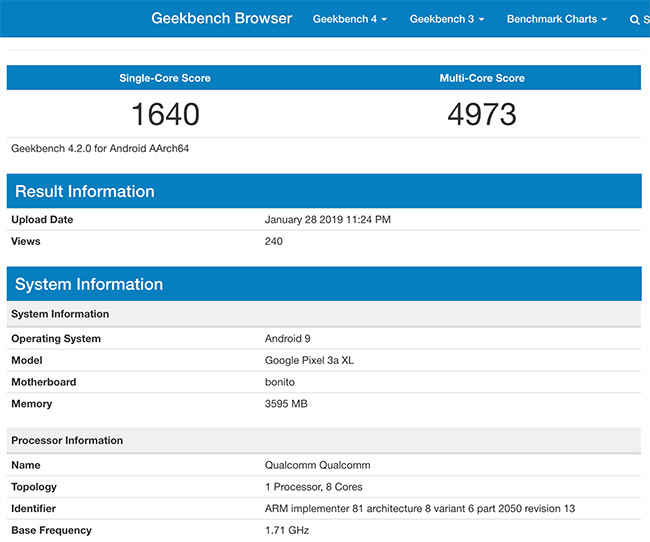Select the bonito motherboard value
Image resolution: width=650 pixels, height=542 pixels.
click(x=280, y=382)
